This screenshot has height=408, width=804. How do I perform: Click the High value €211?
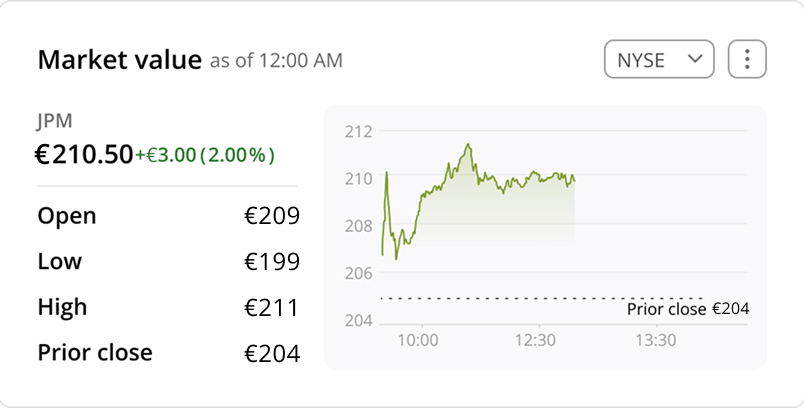coord(272,307)
